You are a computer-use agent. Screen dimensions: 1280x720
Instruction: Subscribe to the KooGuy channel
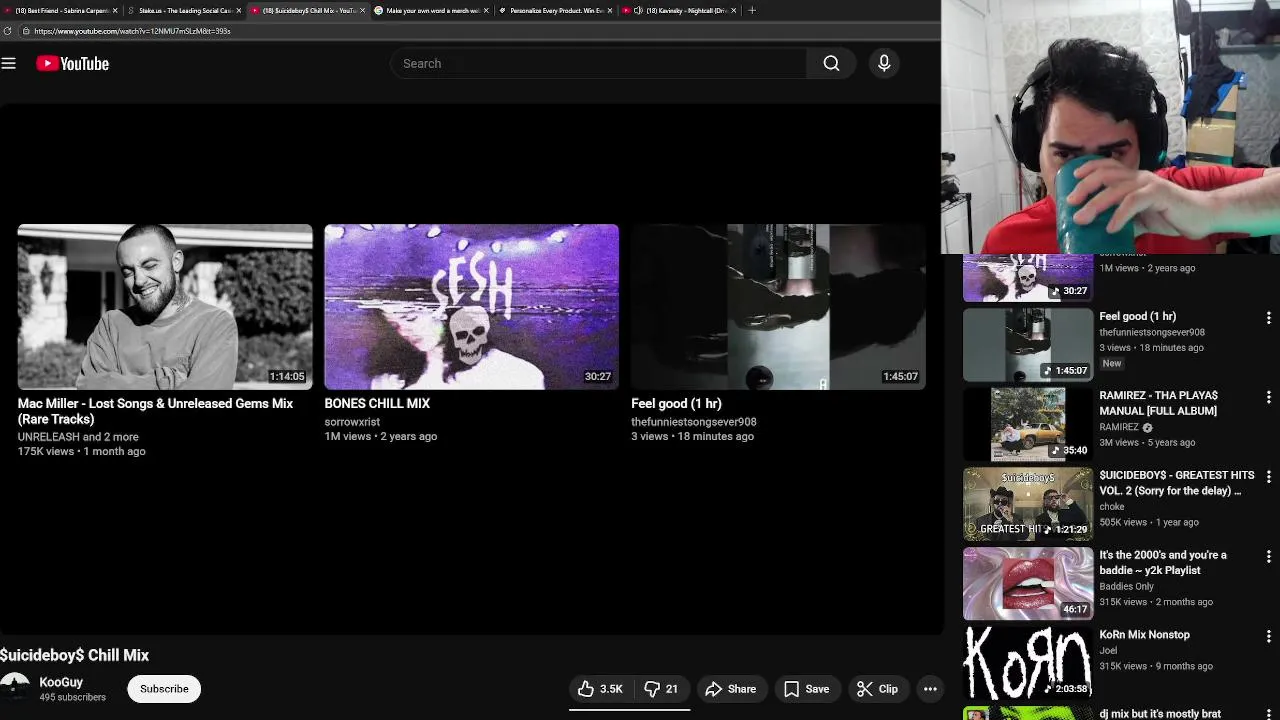pos(164,689)
